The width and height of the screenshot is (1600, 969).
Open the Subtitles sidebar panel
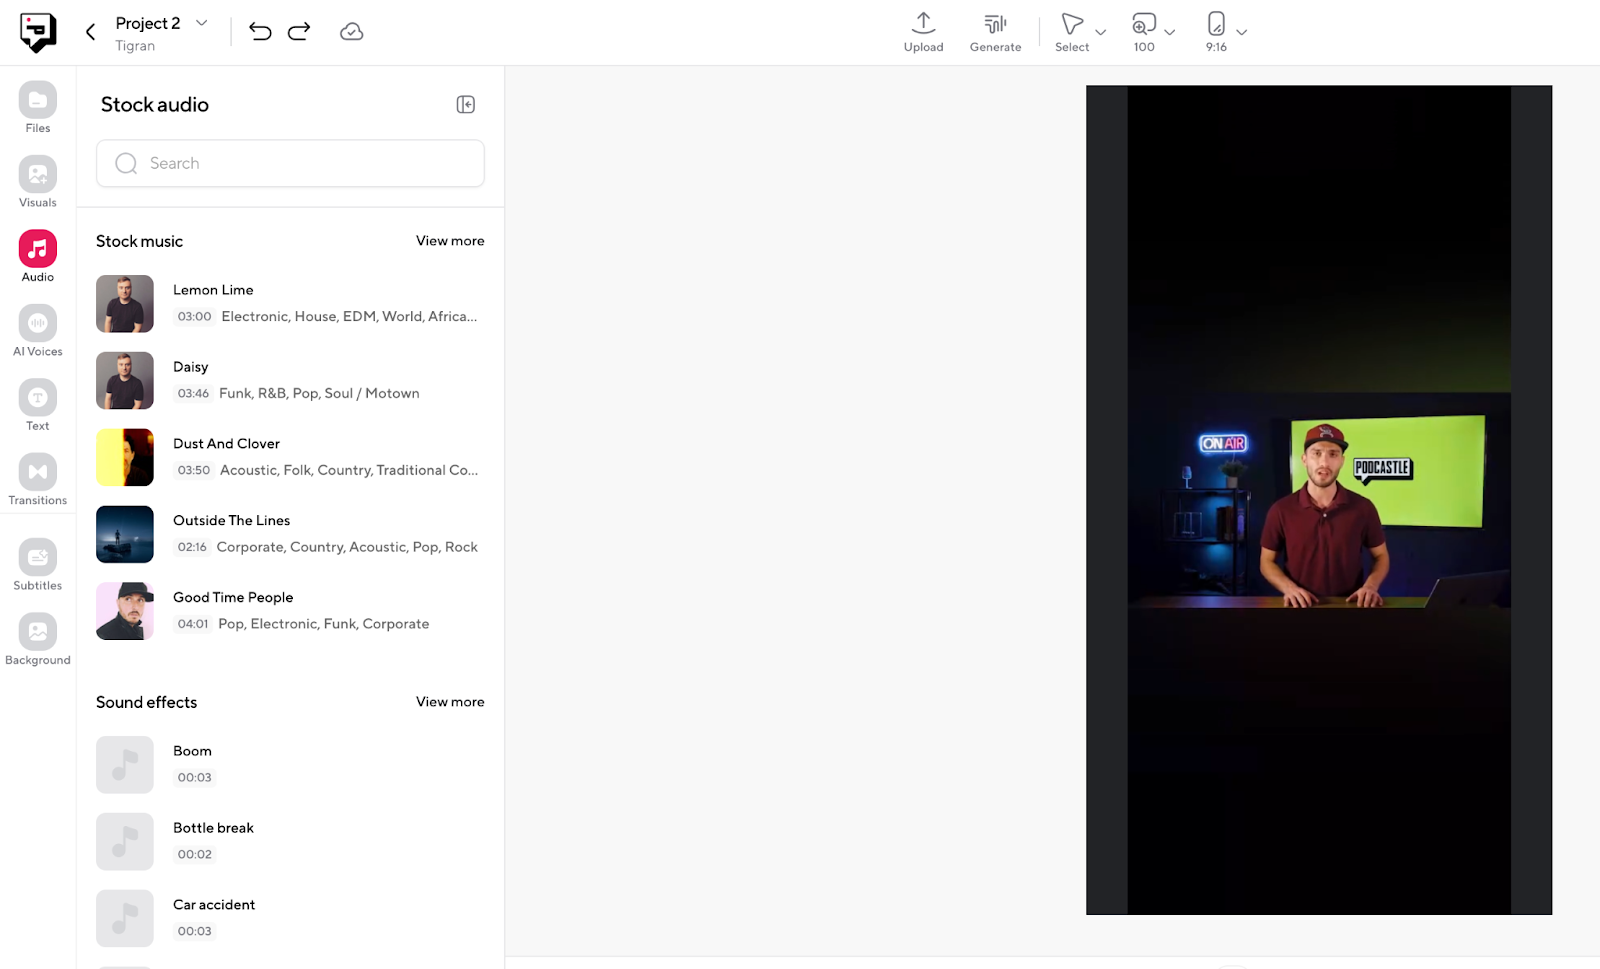click(x=38, y=565)
